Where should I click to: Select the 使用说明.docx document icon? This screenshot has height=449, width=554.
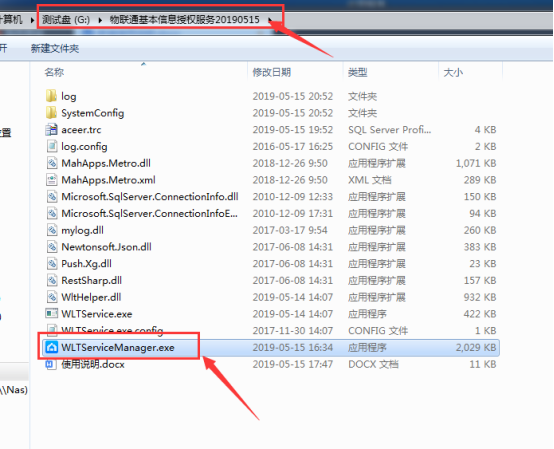(51, 364)
